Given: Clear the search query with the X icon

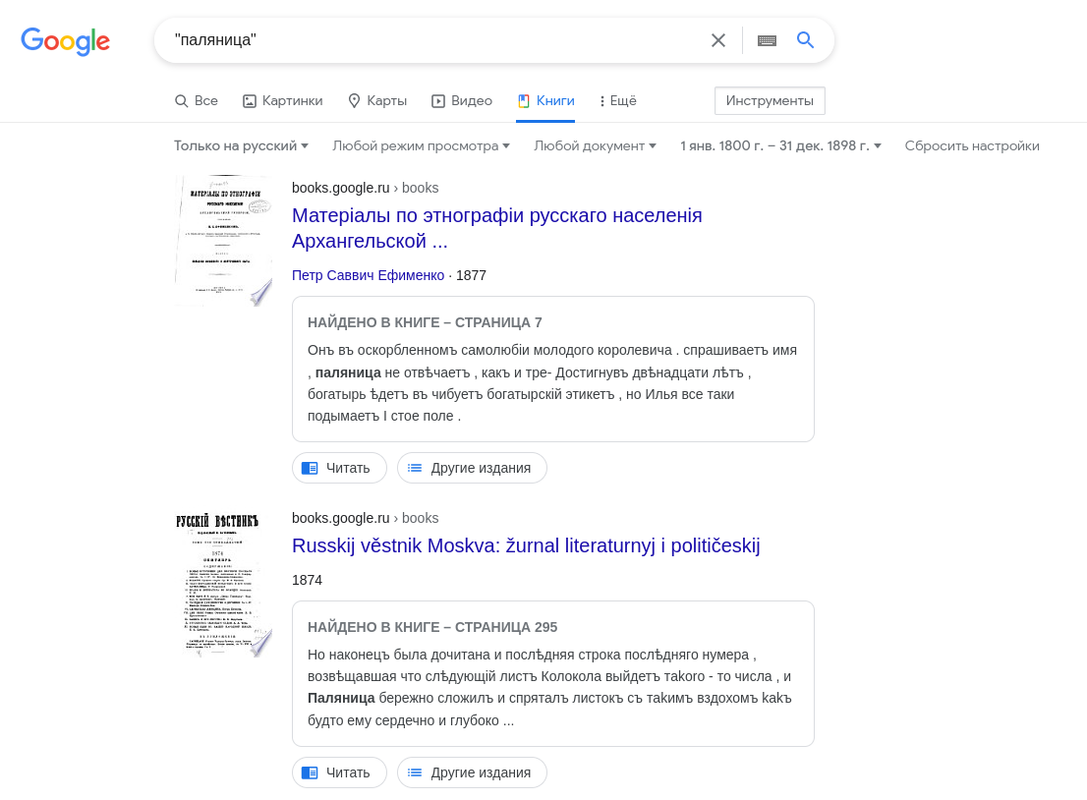Looking at the screenshot, I should coord(718,40).
